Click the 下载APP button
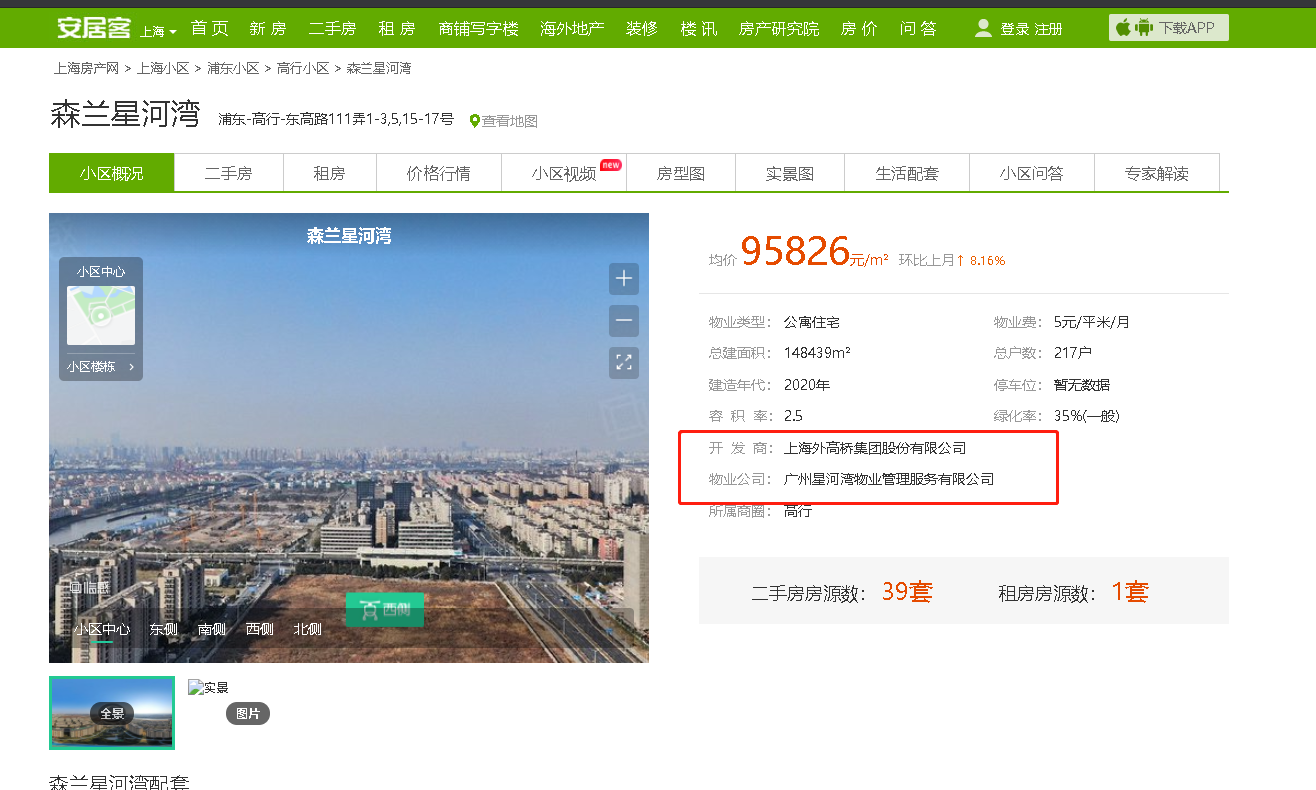Screen dimensions: 1316x790 [x=1169, y=28]
